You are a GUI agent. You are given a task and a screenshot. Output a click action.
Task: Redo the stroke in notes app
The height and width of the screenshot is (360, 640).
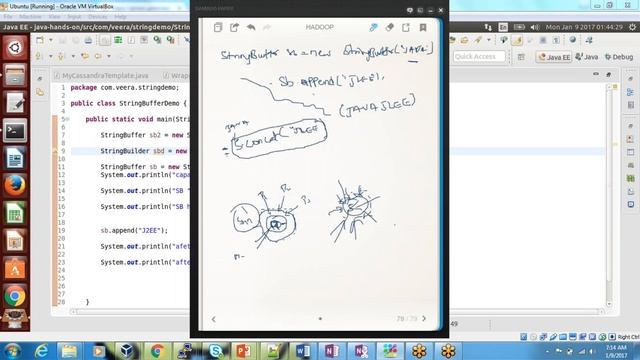tap(267, 27)
